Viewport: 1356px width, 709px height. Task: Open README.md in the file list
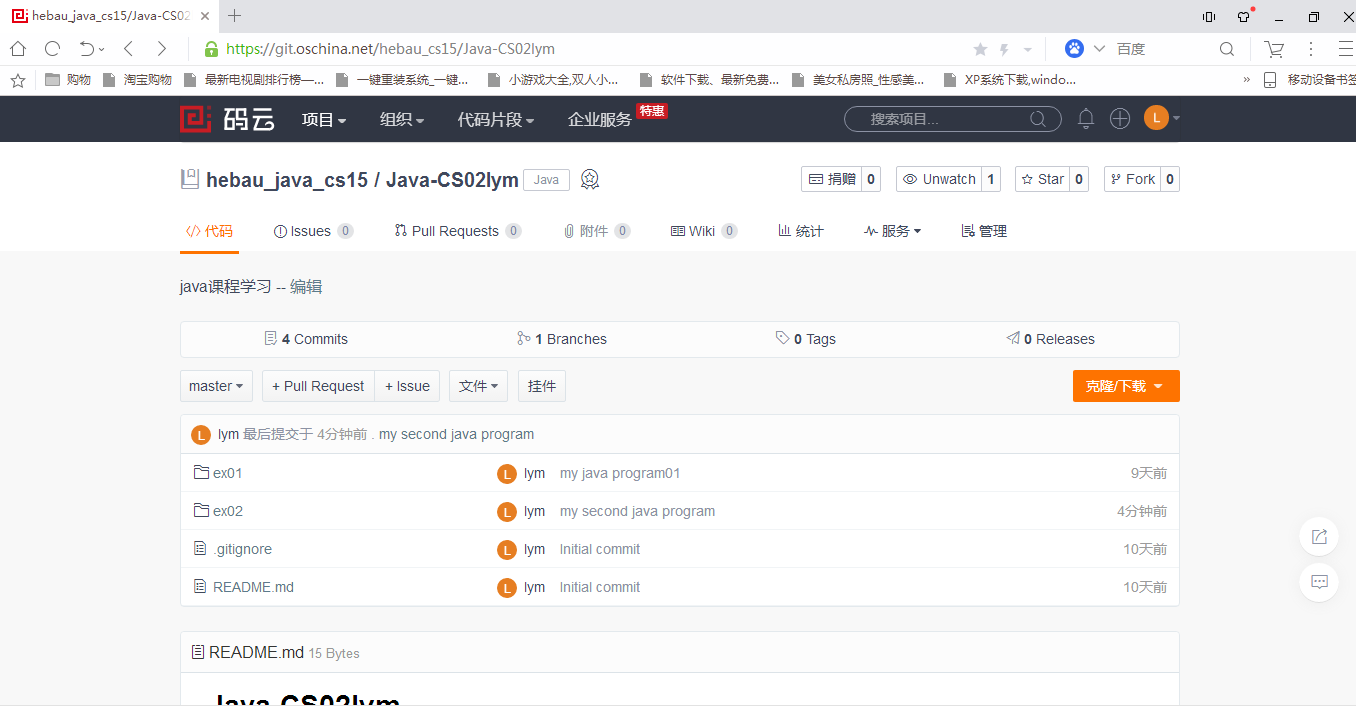tap(253, 587)
